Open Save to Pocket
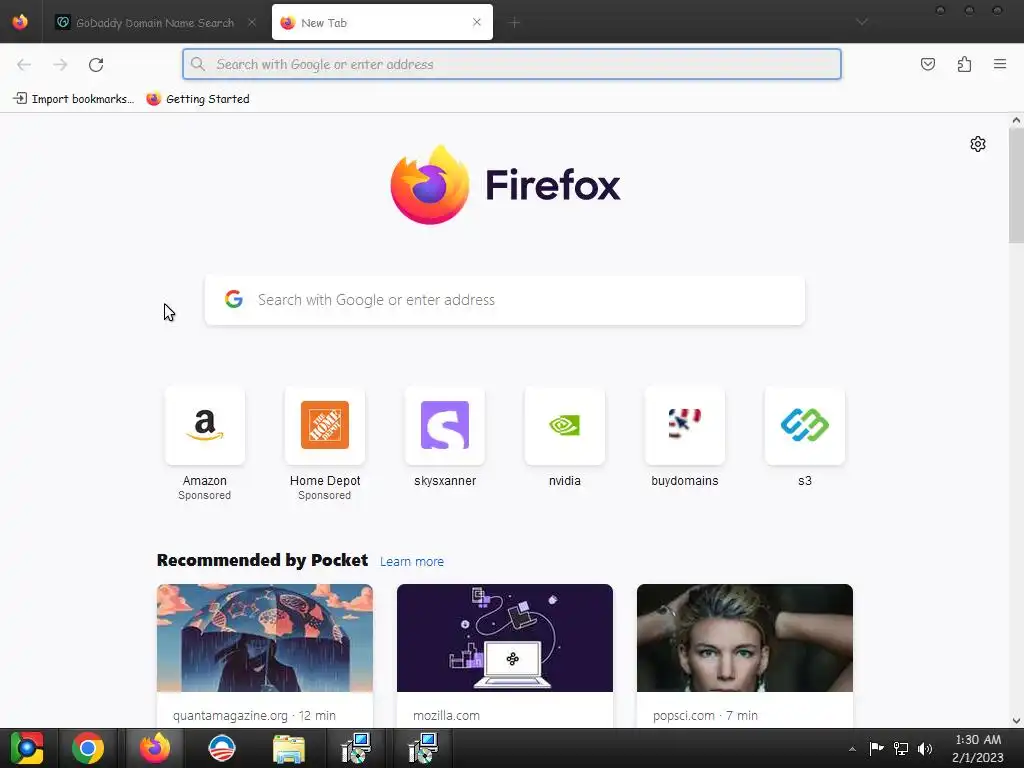Viewport: 1024px width, 768px height. 927,64
